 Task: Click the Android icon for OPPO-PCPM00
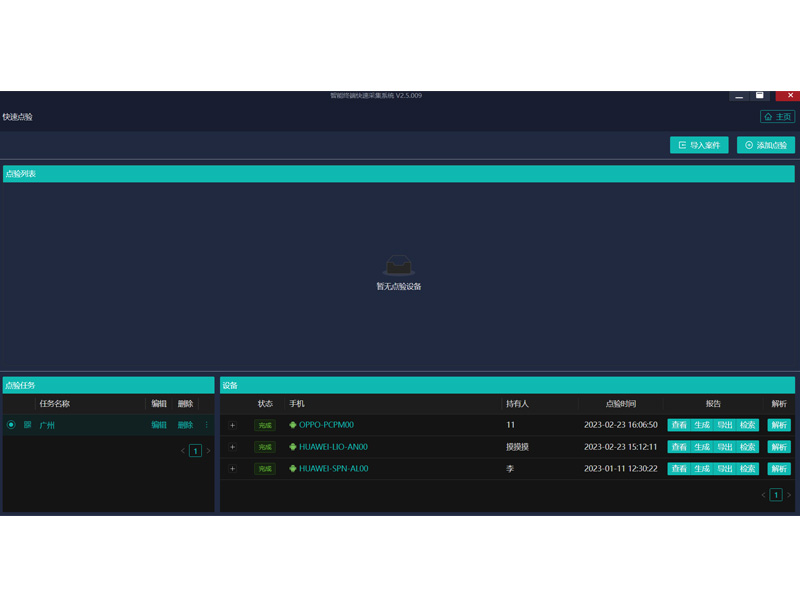293,425
